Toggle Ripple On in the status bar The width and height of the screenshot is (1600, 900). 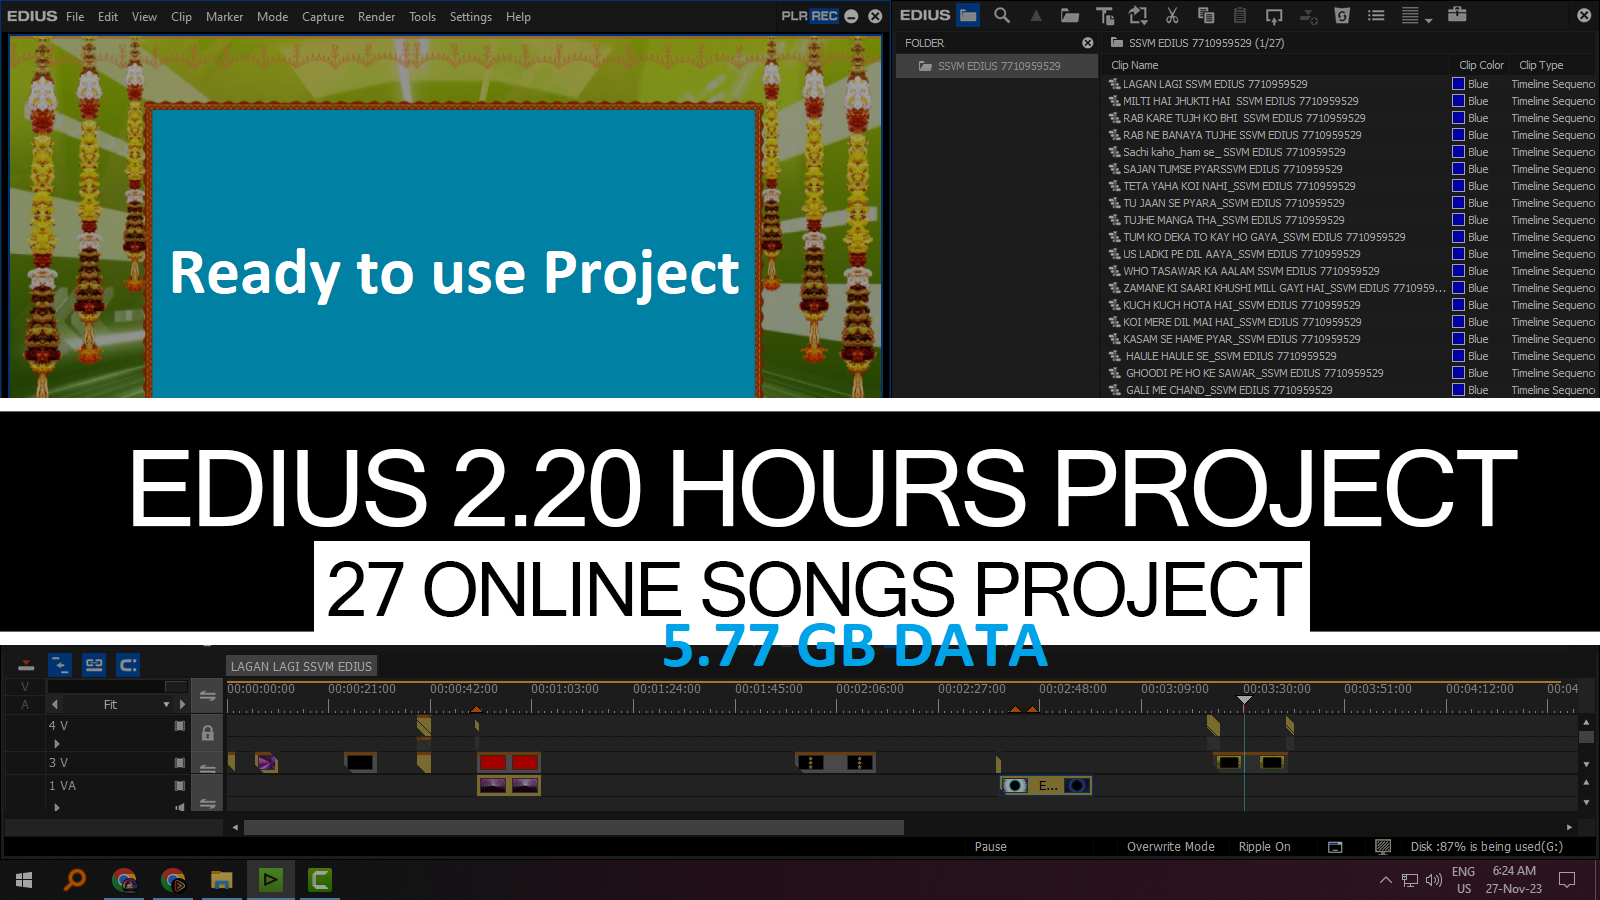(x=1264, y=846)
